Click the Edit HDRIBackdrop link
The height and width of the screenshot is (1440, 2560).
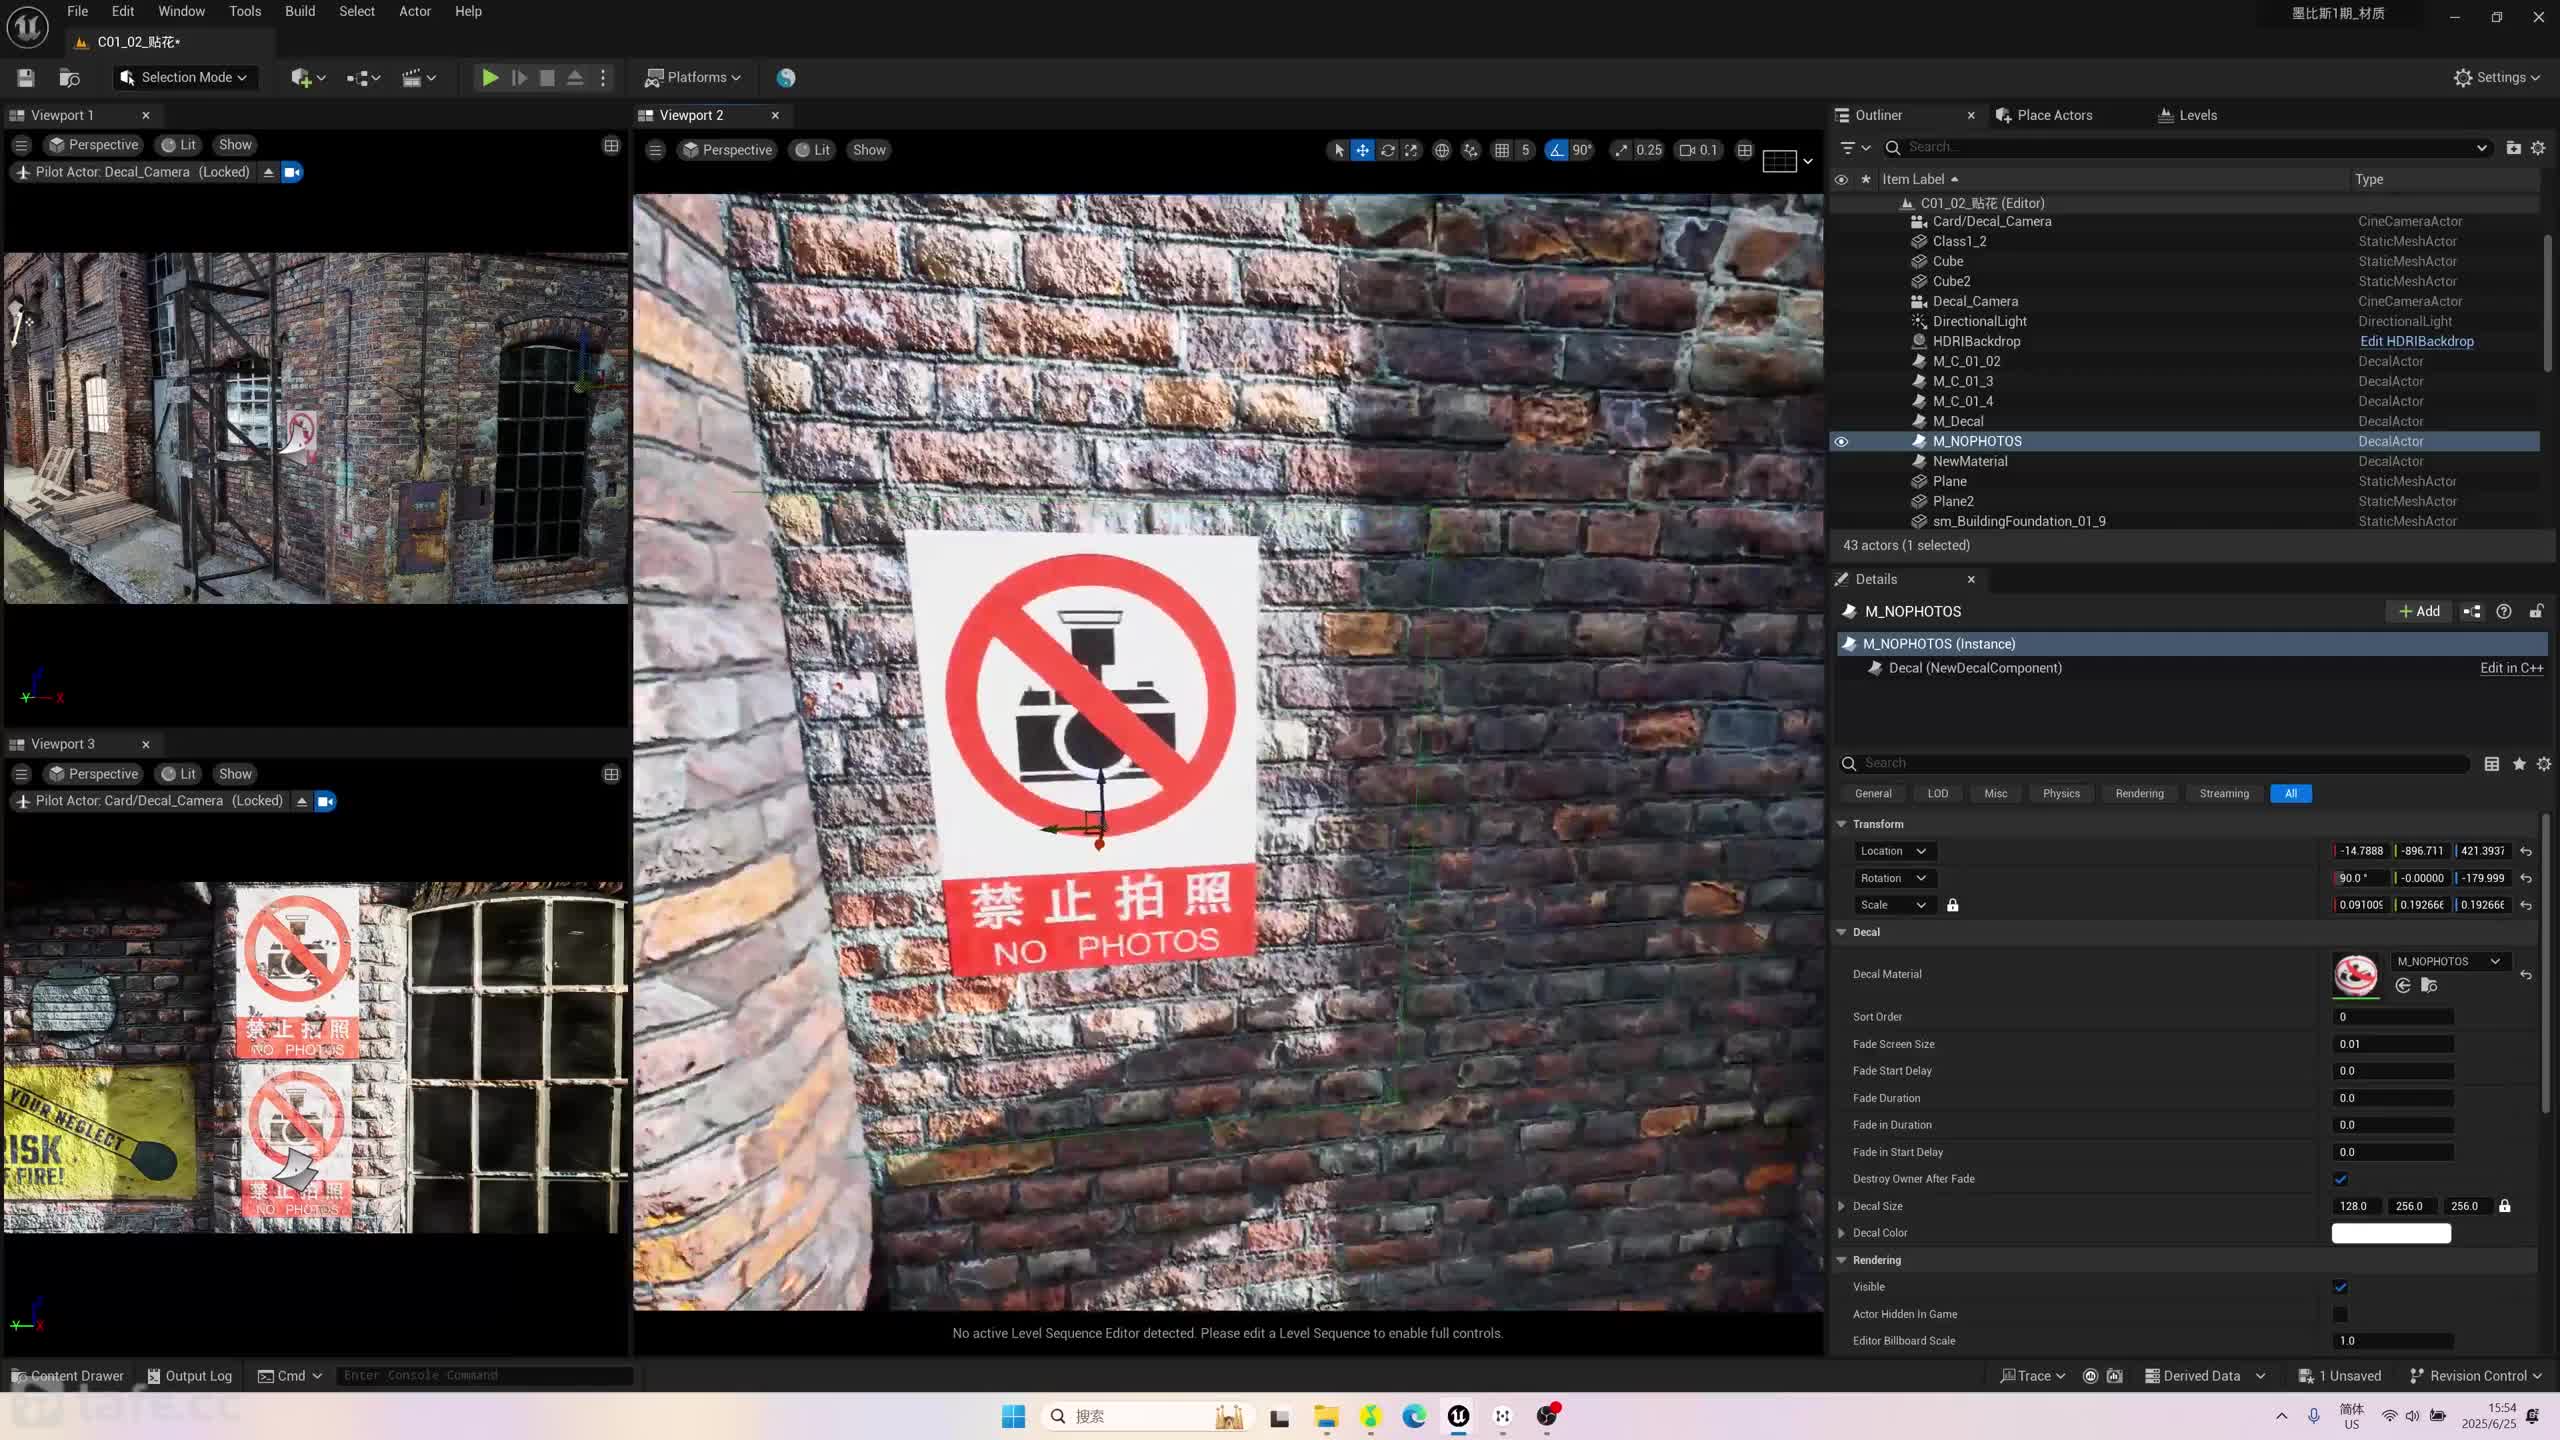coord(2416,341)
